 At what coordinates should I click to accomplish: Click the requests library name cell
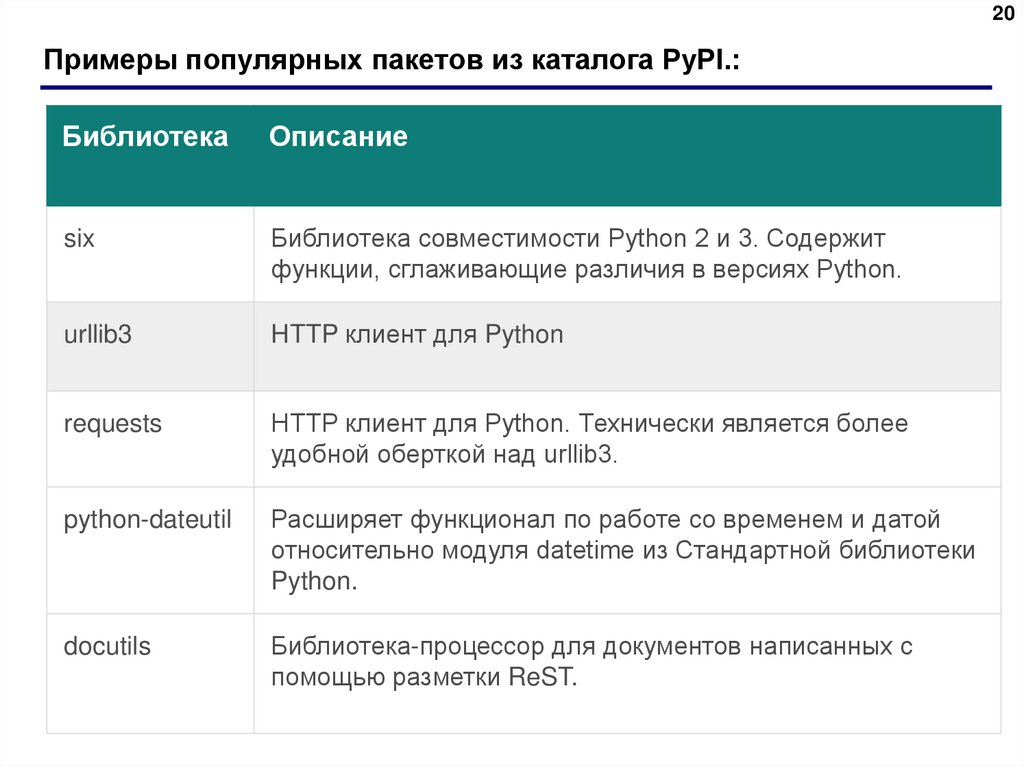point(112,424)
